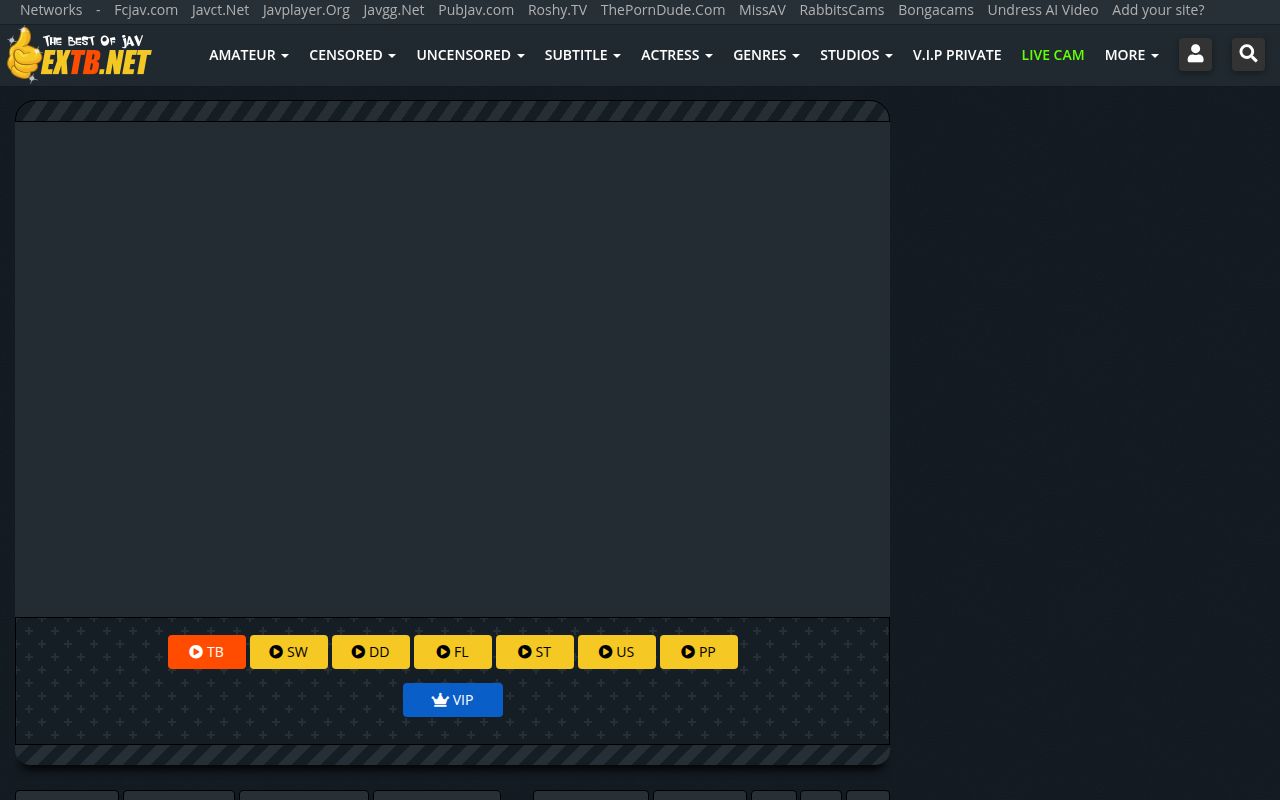Switch playback to ST server
Viewport: 1280px width, 800px height.
(535, 652)
